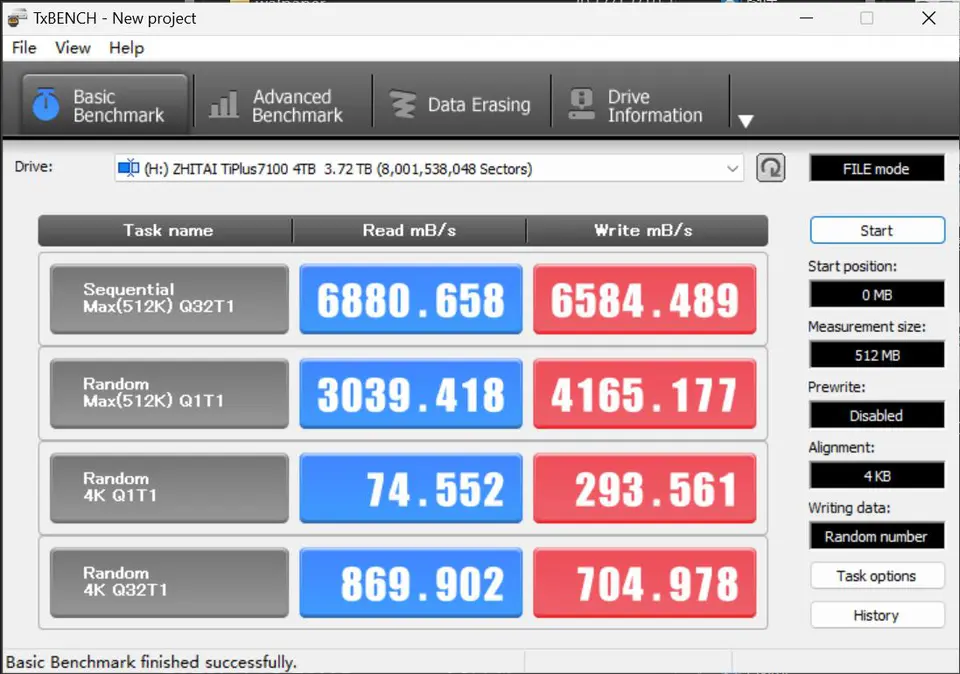Viewport: 960px width, 674px height.
Task: Change the Measurement size 512 MB value
Action: (877, 355)
